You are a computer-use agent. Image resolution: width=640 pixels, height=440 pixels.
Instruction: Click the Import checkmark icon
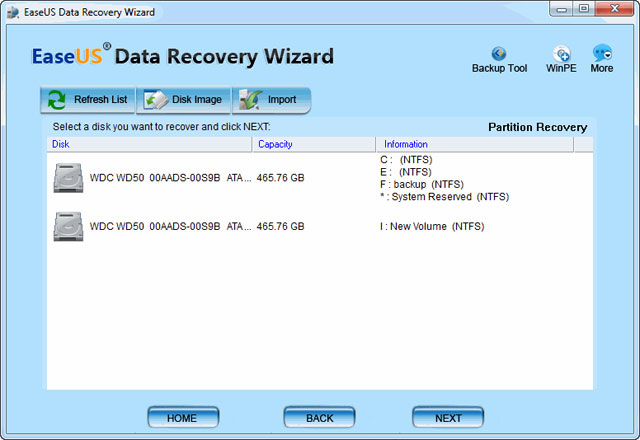250,100
